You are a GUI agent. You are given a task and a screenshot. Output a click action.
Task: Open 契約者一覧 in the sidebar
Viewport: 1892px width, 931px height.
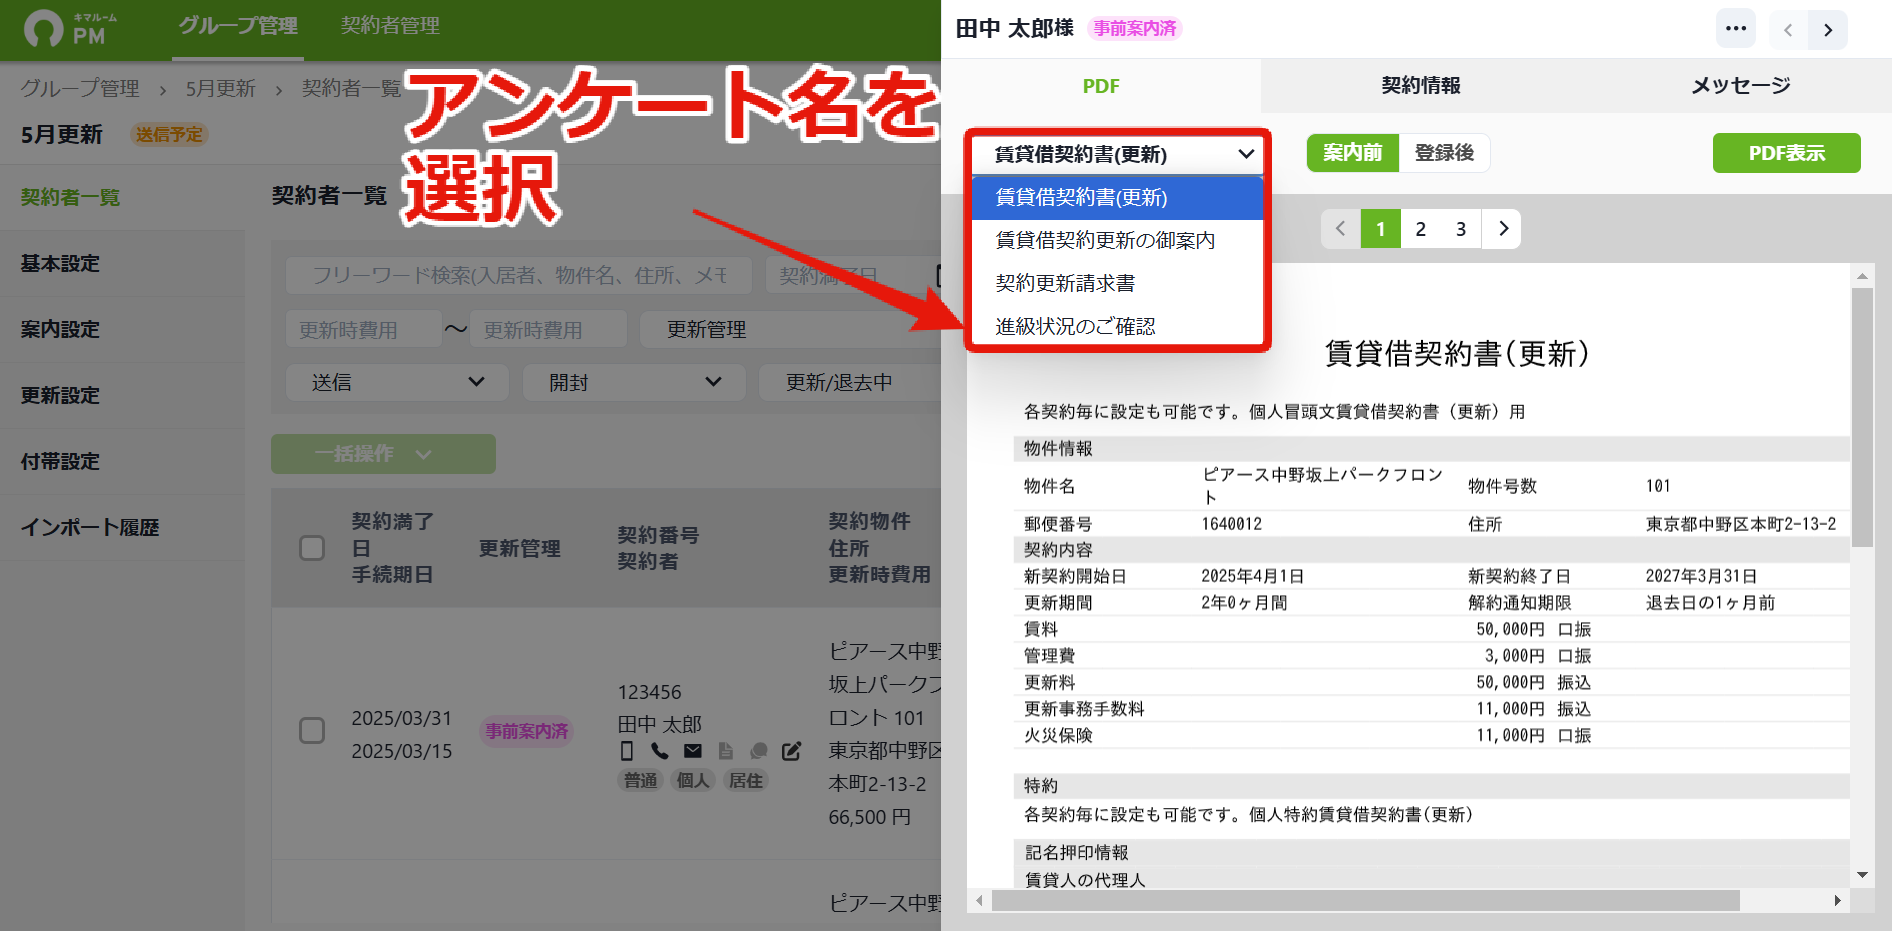coord(122,197)
